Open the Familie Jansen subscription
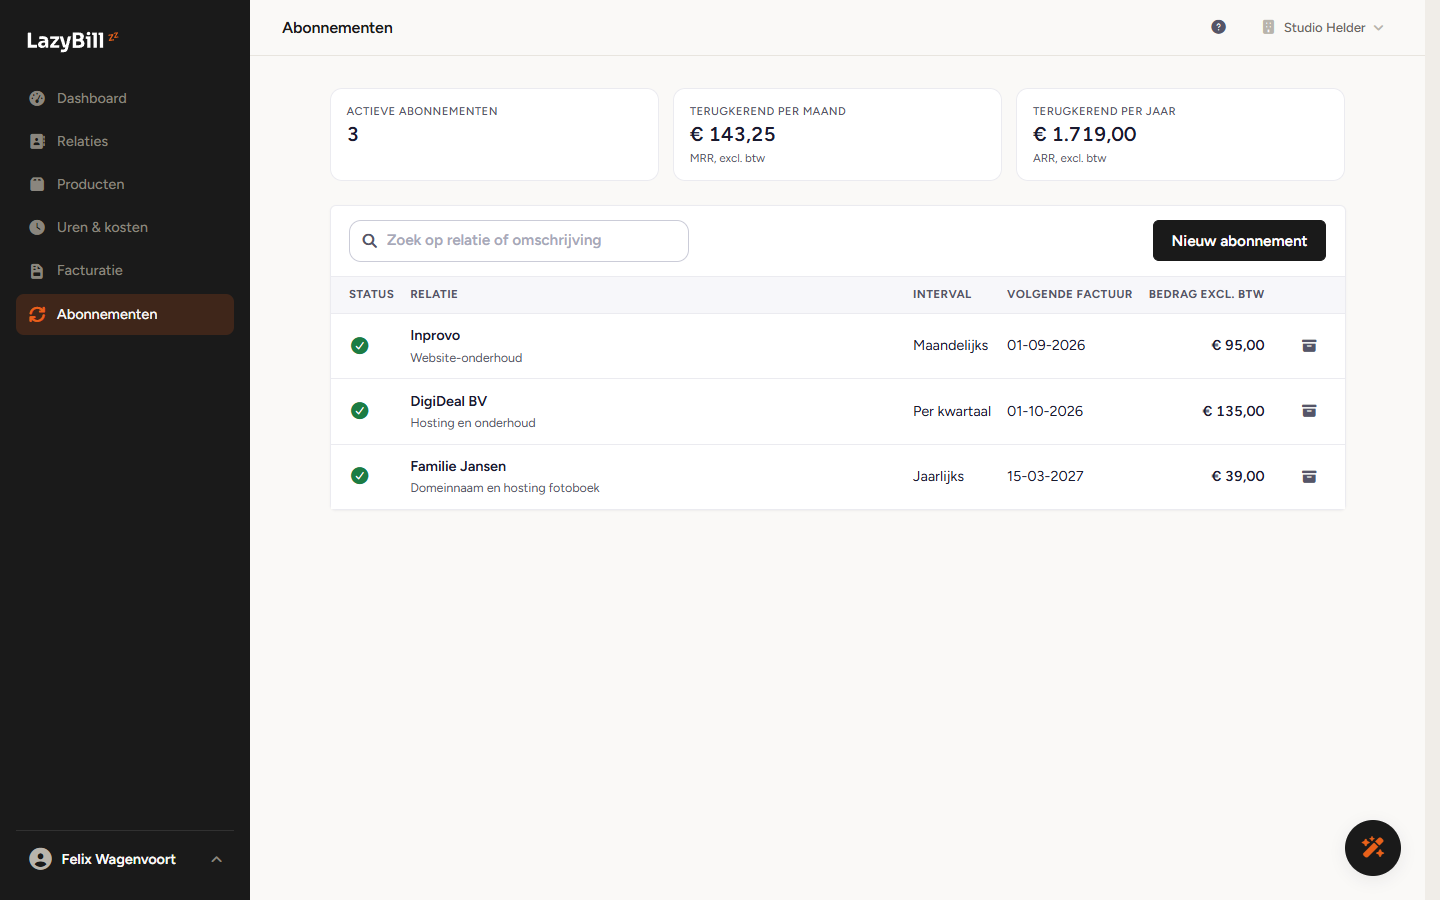The height and width of the screenshot is (900, 1440). 838,477
